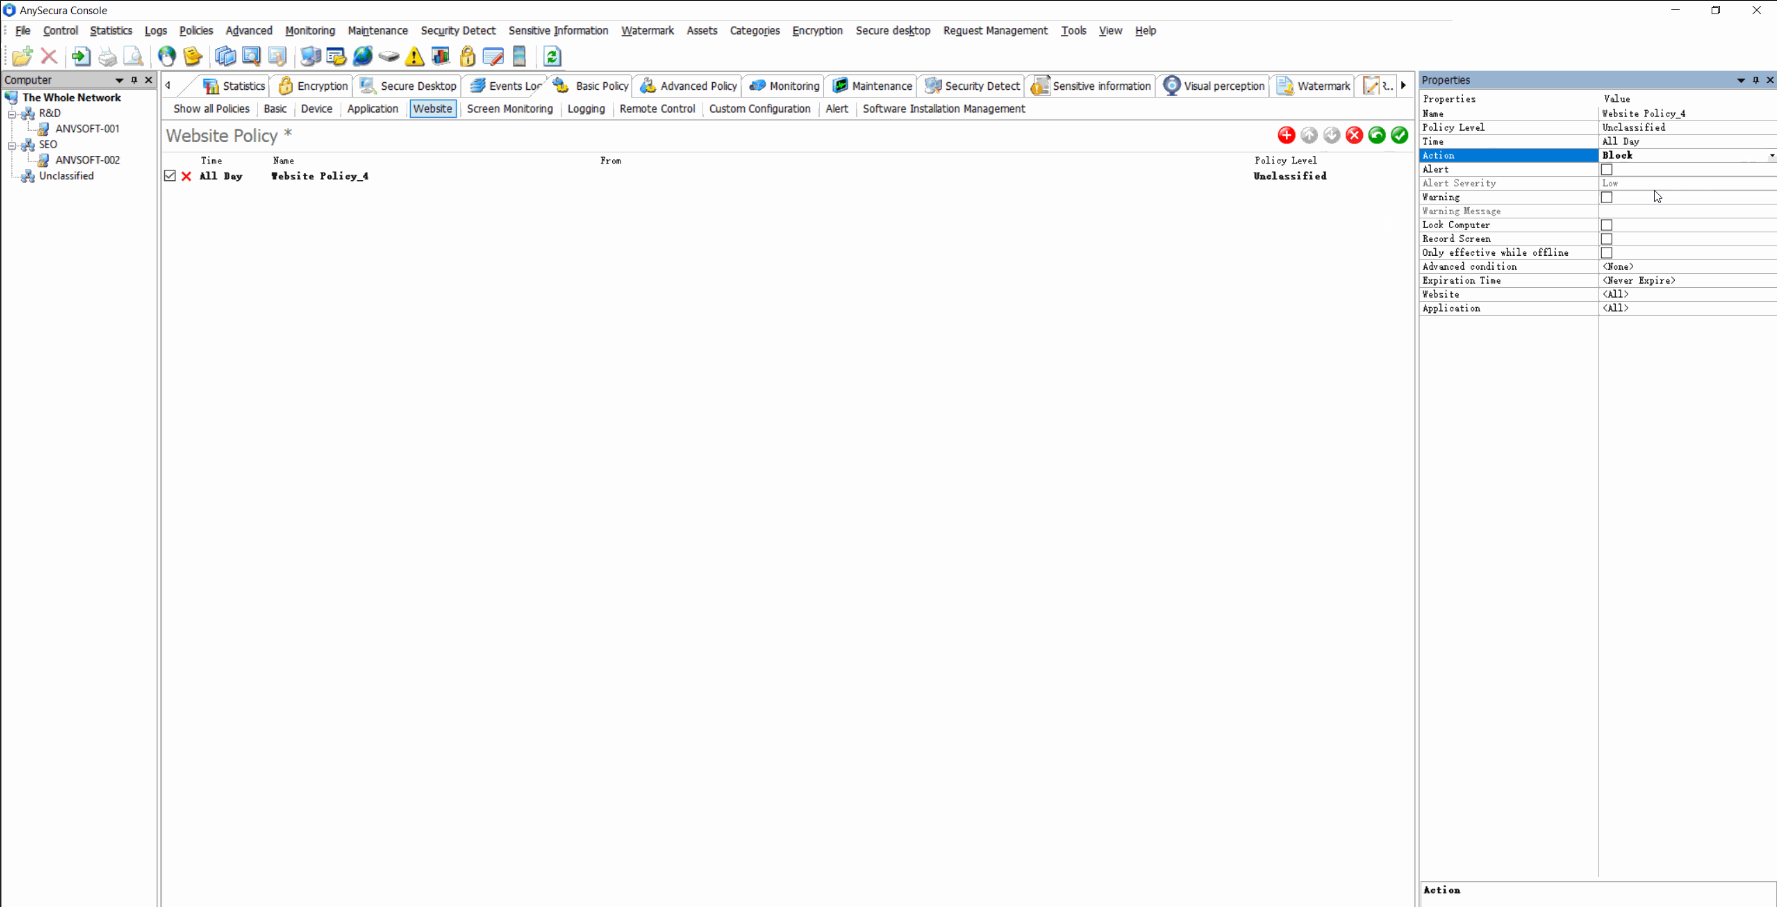Click the red delete policy icon
The width and height of the screenshot is (1777, 907).
point(1354,135)
